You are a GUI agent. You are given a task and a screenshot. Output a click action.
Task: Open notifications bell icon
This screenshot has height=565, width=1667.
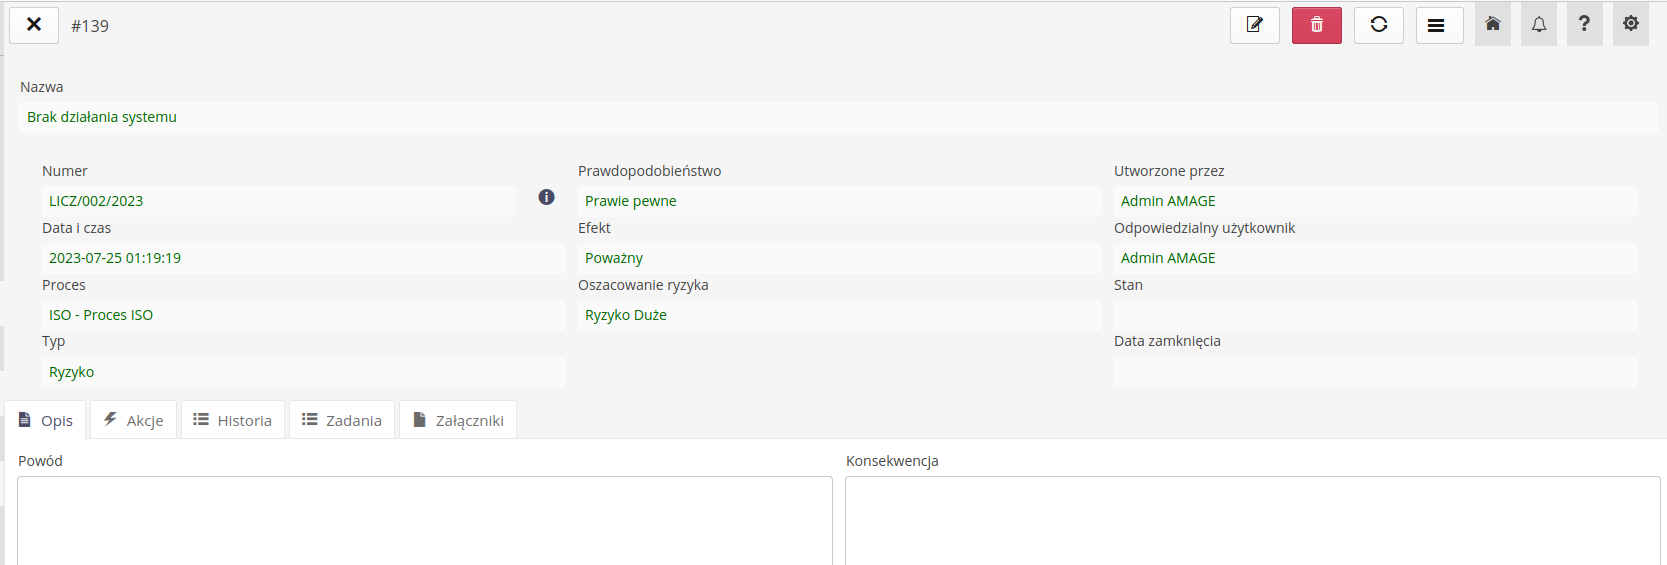[1538, 24]
